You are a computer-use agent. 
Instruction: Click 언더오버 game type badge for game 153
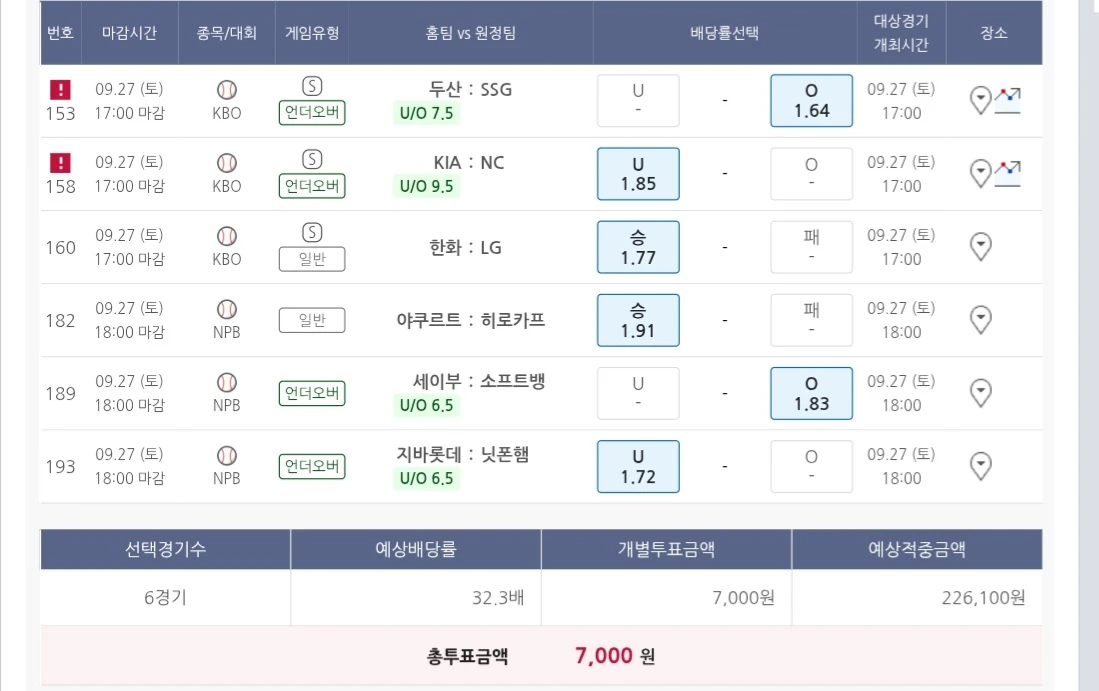pos(312,113)
